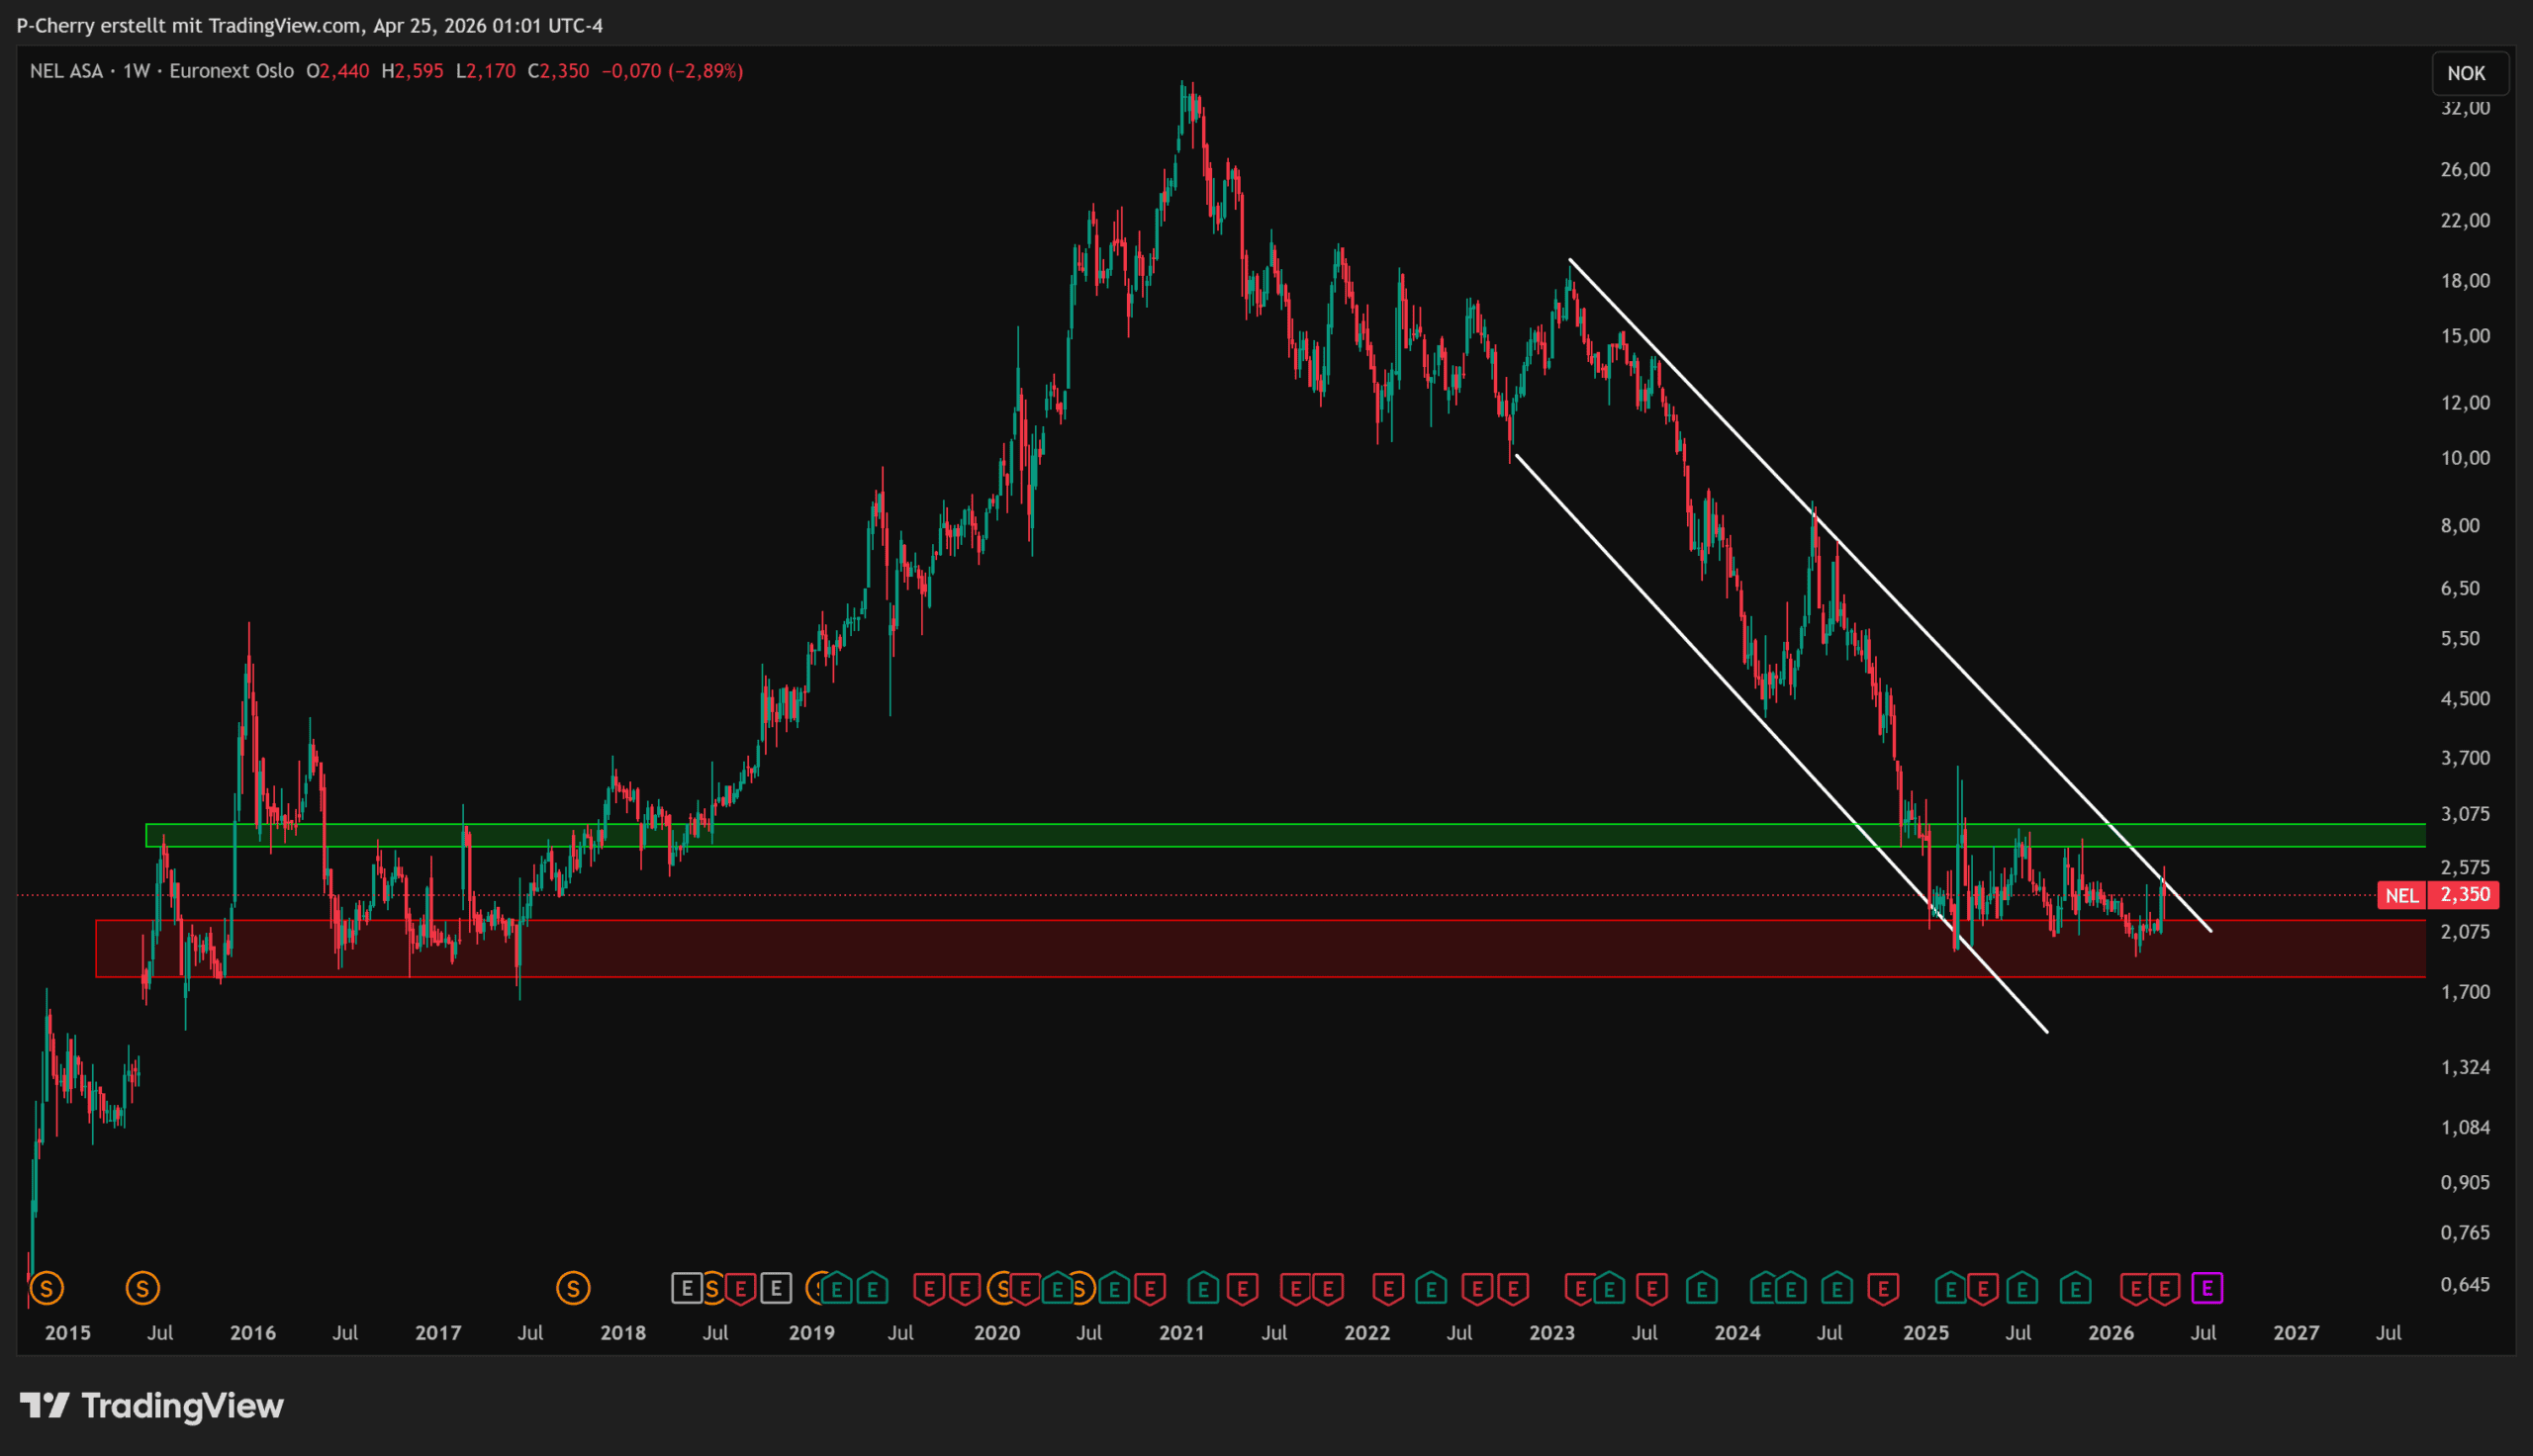Click the NEL ASA symbol name in the legend
The height and width of the screenshot is (1456, 2533).
click(x=66, y=71)
